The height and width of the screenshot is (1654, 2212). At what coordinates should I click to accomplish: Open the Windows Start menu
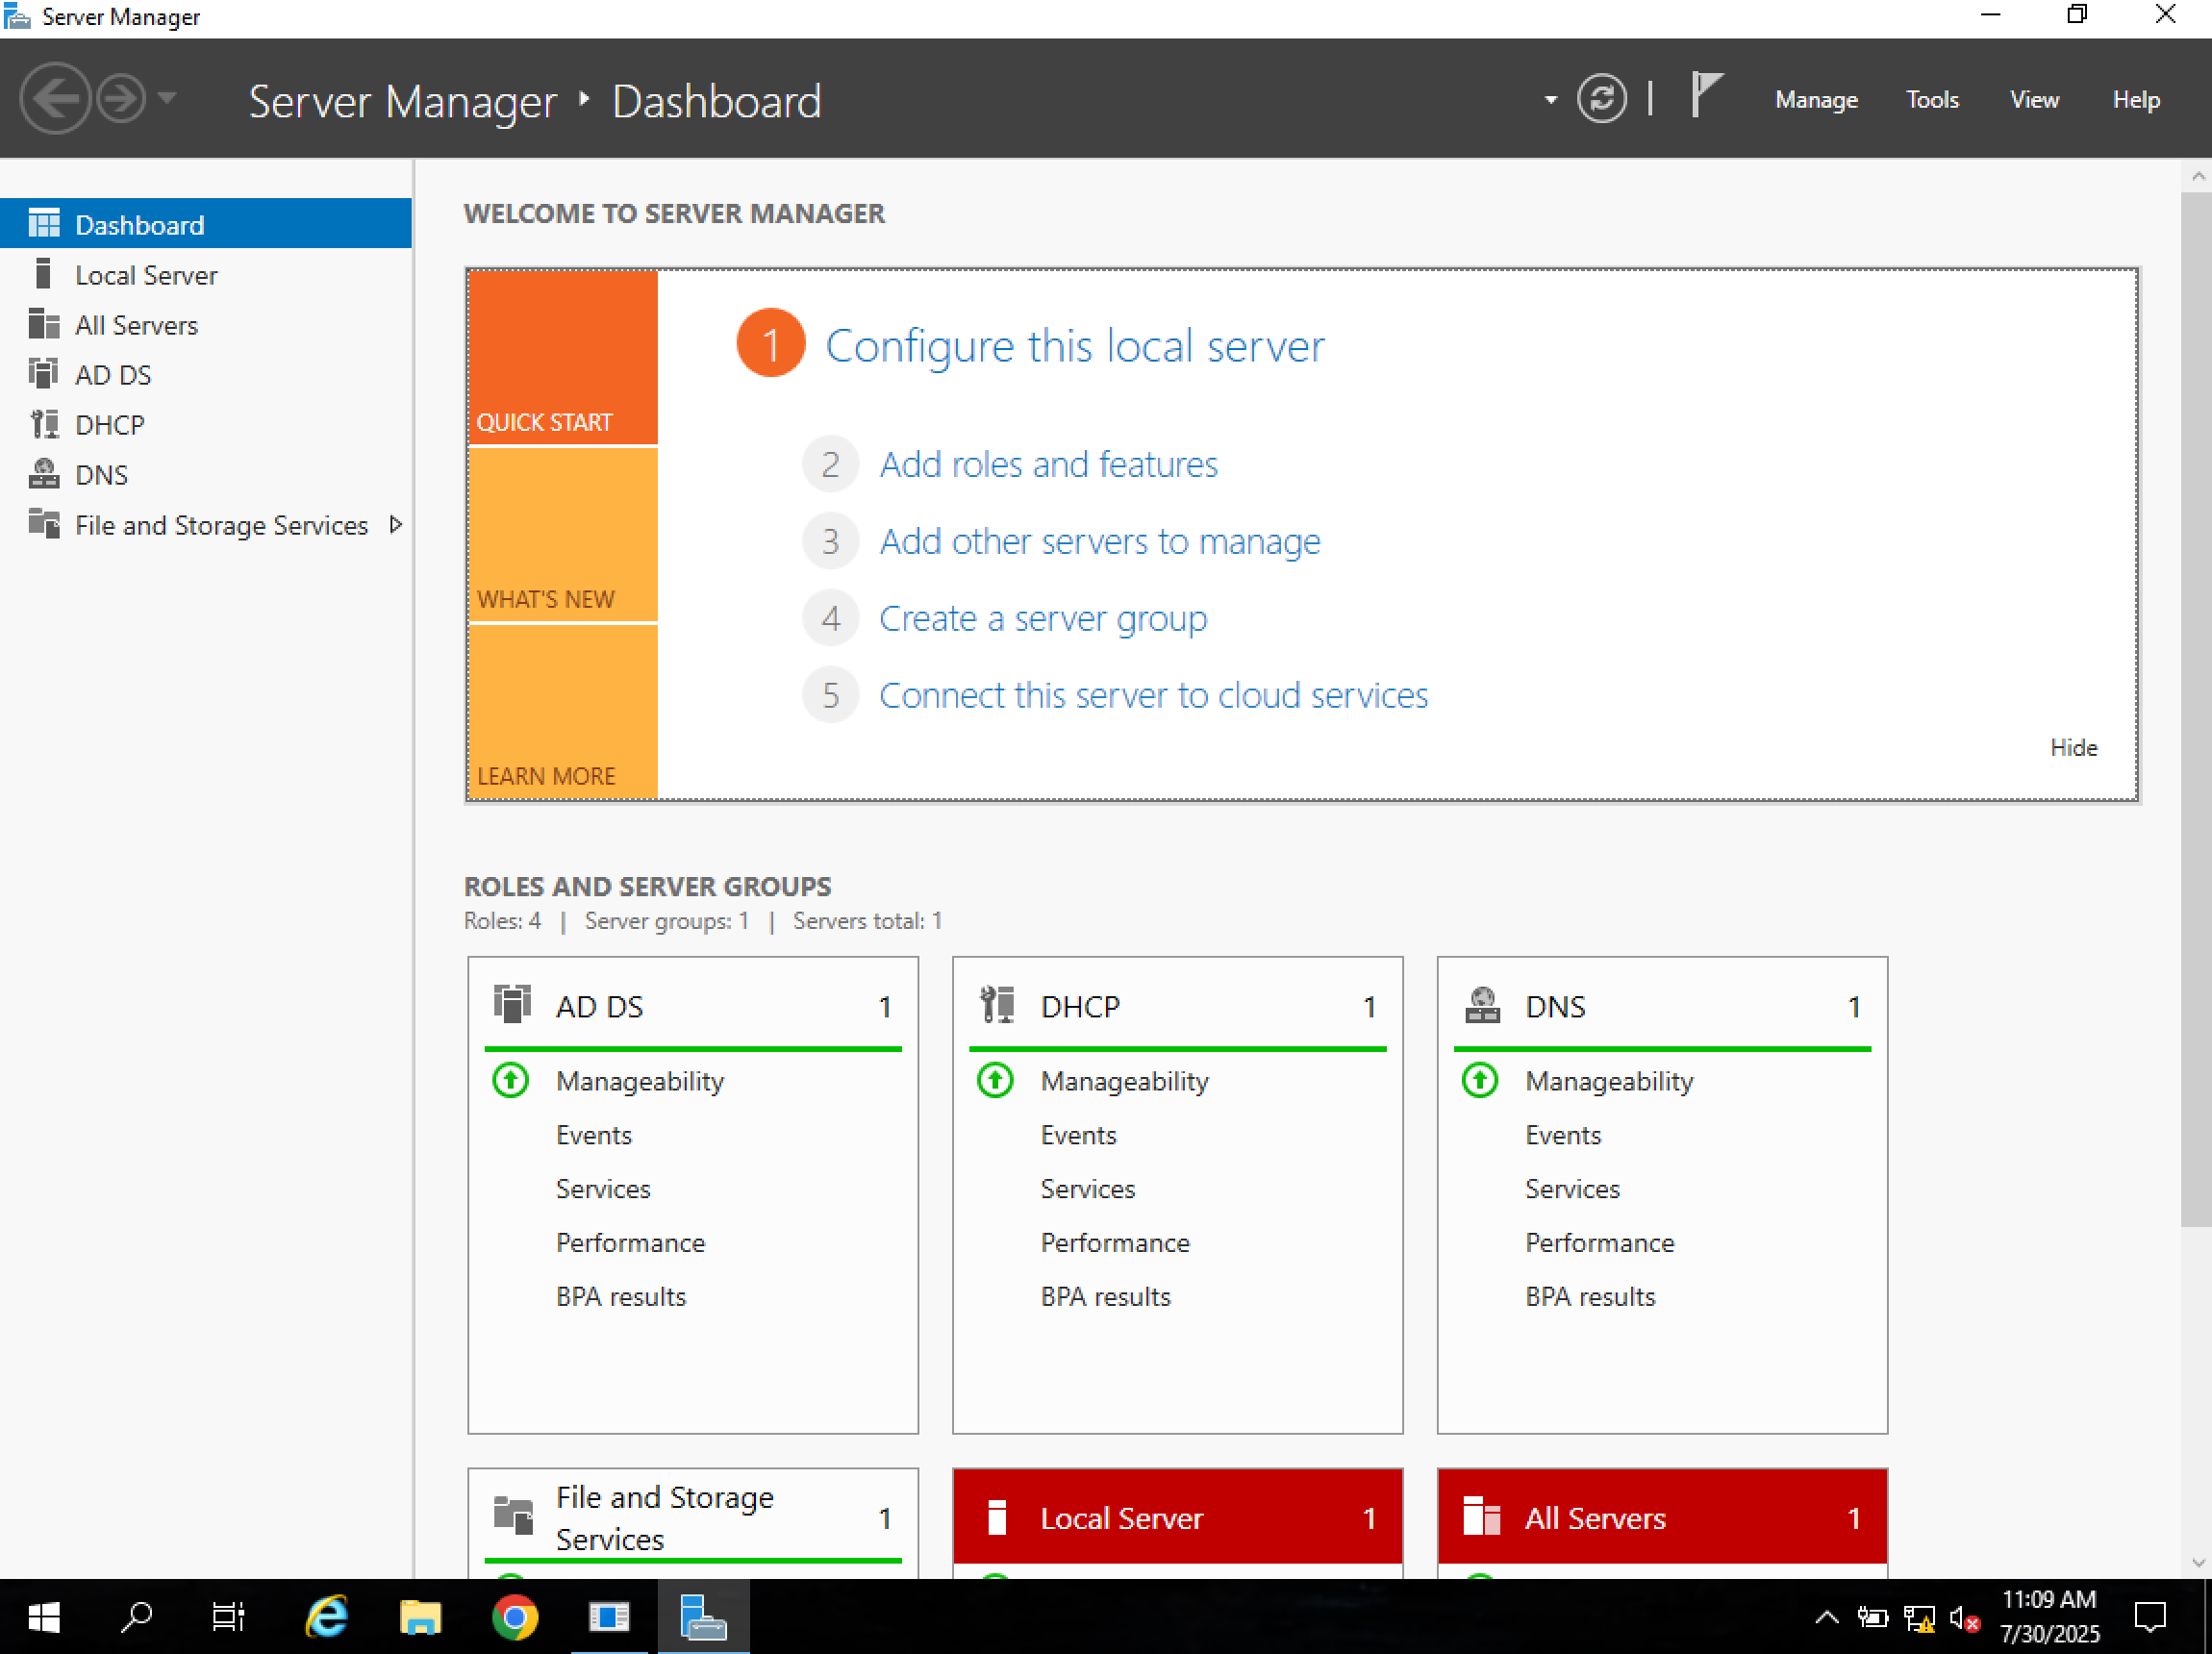[43, 1616]
